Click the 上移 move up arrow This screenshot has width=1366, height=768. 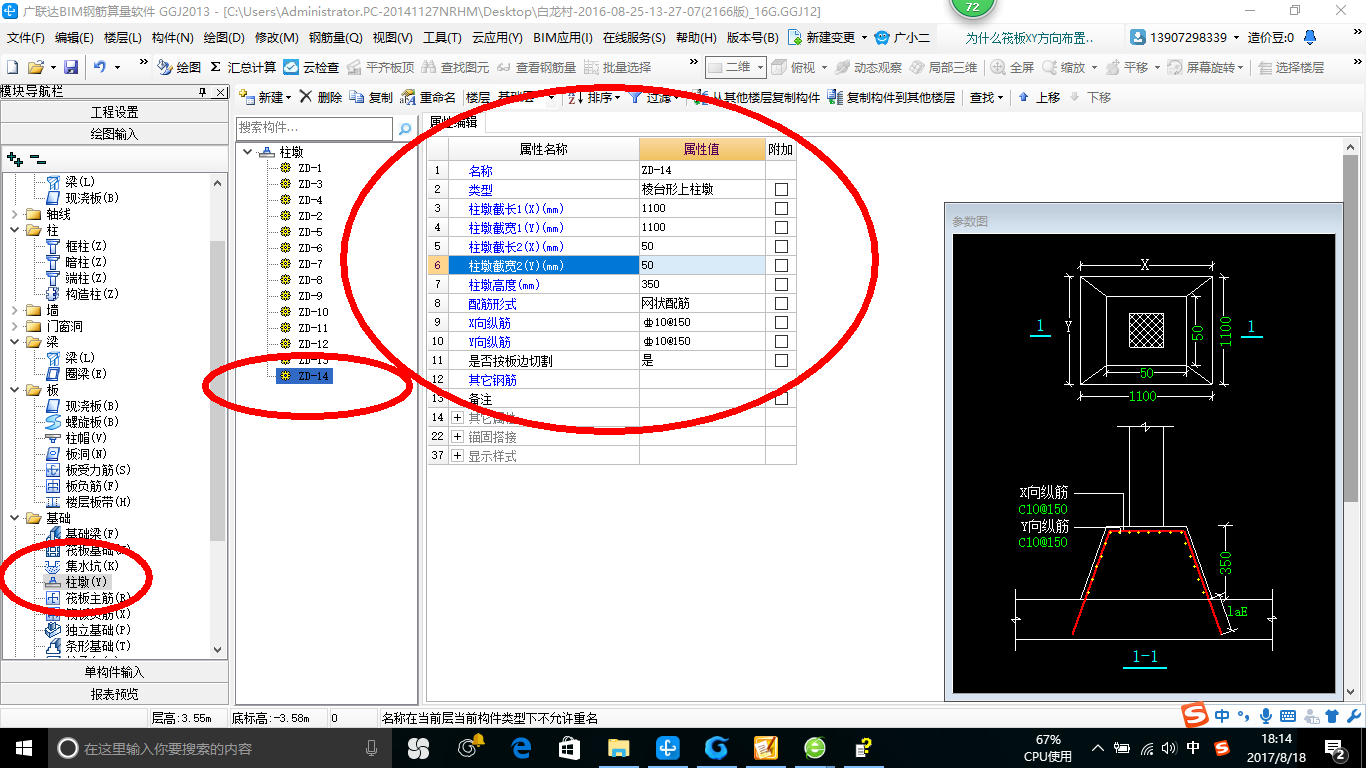[x=1039, y=97]
